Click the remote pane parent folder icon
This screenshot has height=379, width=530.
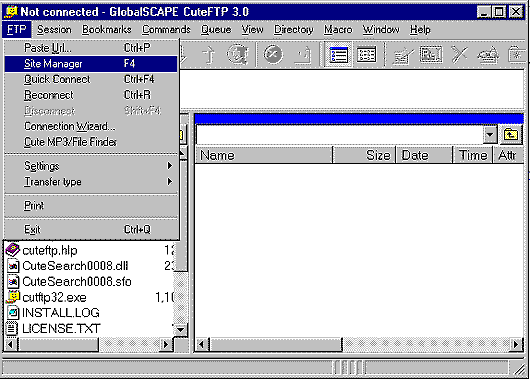(511, 135)
